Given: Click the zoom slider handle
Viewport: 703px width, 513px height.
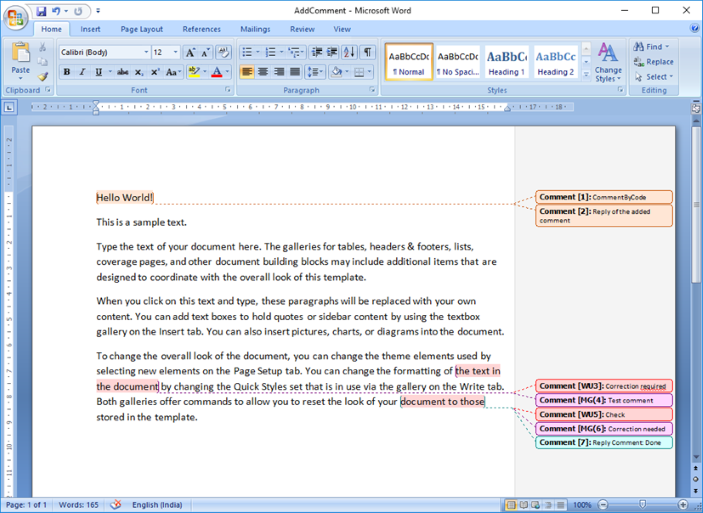Looking at the screenshot, I should 642,505.
